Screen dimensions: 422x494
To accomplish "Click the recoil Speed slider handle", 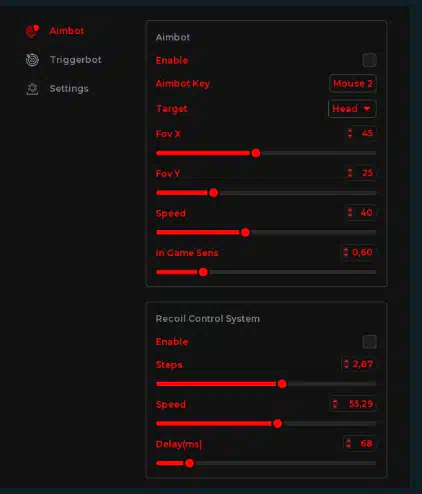I will tap(278, 424).
